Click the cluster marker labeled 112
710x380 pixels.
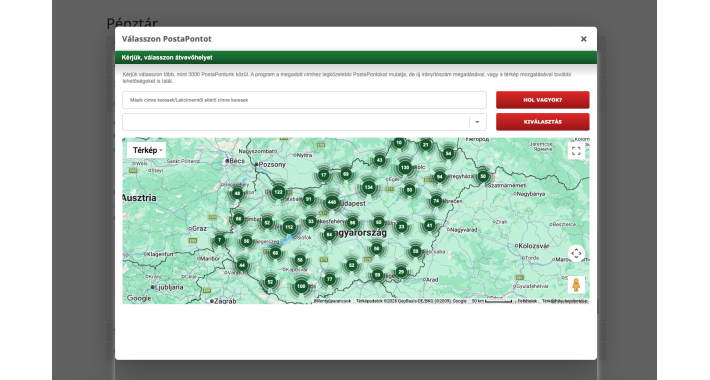pyautogui.click(x=289, y=227)
